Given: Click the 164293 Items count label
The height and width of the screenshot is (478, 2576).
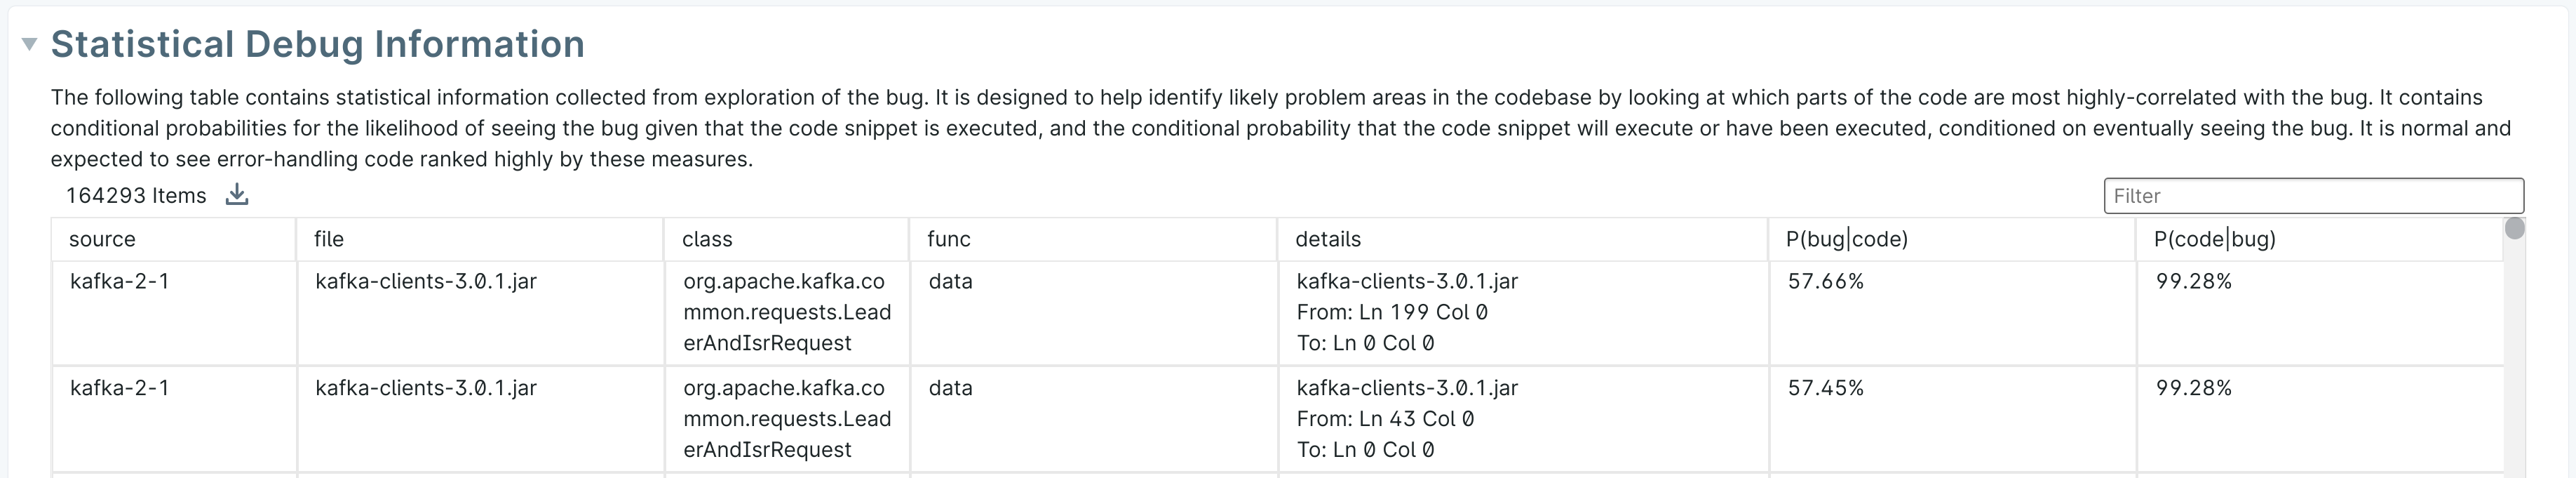Looking at the screenshot, I should click(136, 196).
